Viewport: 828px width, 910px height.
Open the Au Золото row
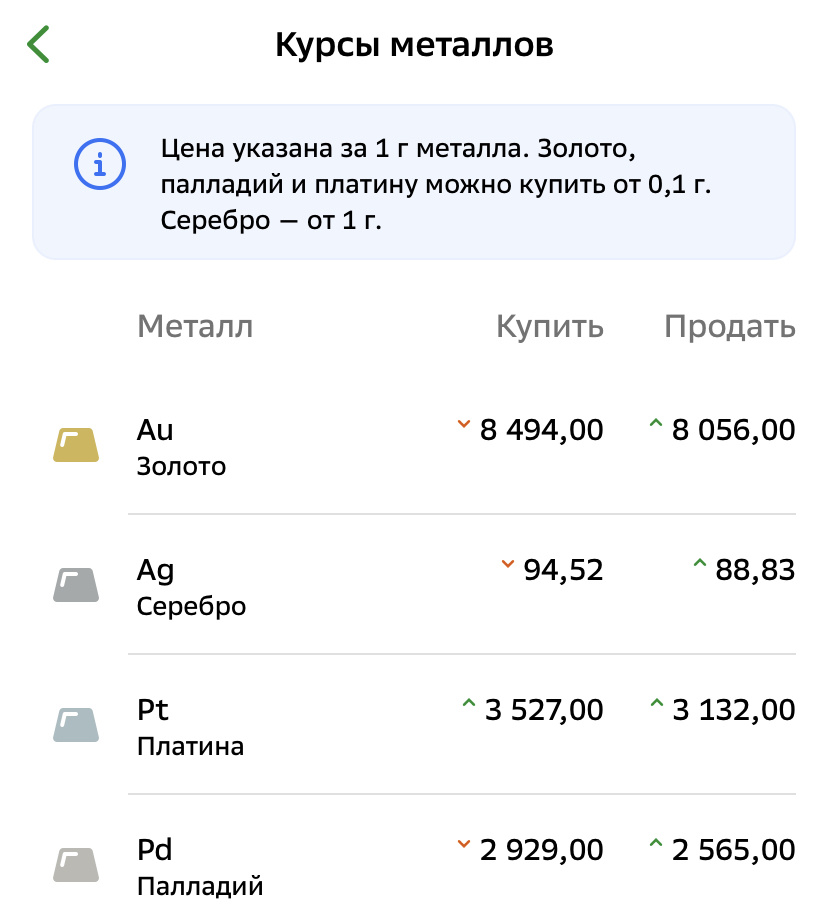click(x=182, y=446)
